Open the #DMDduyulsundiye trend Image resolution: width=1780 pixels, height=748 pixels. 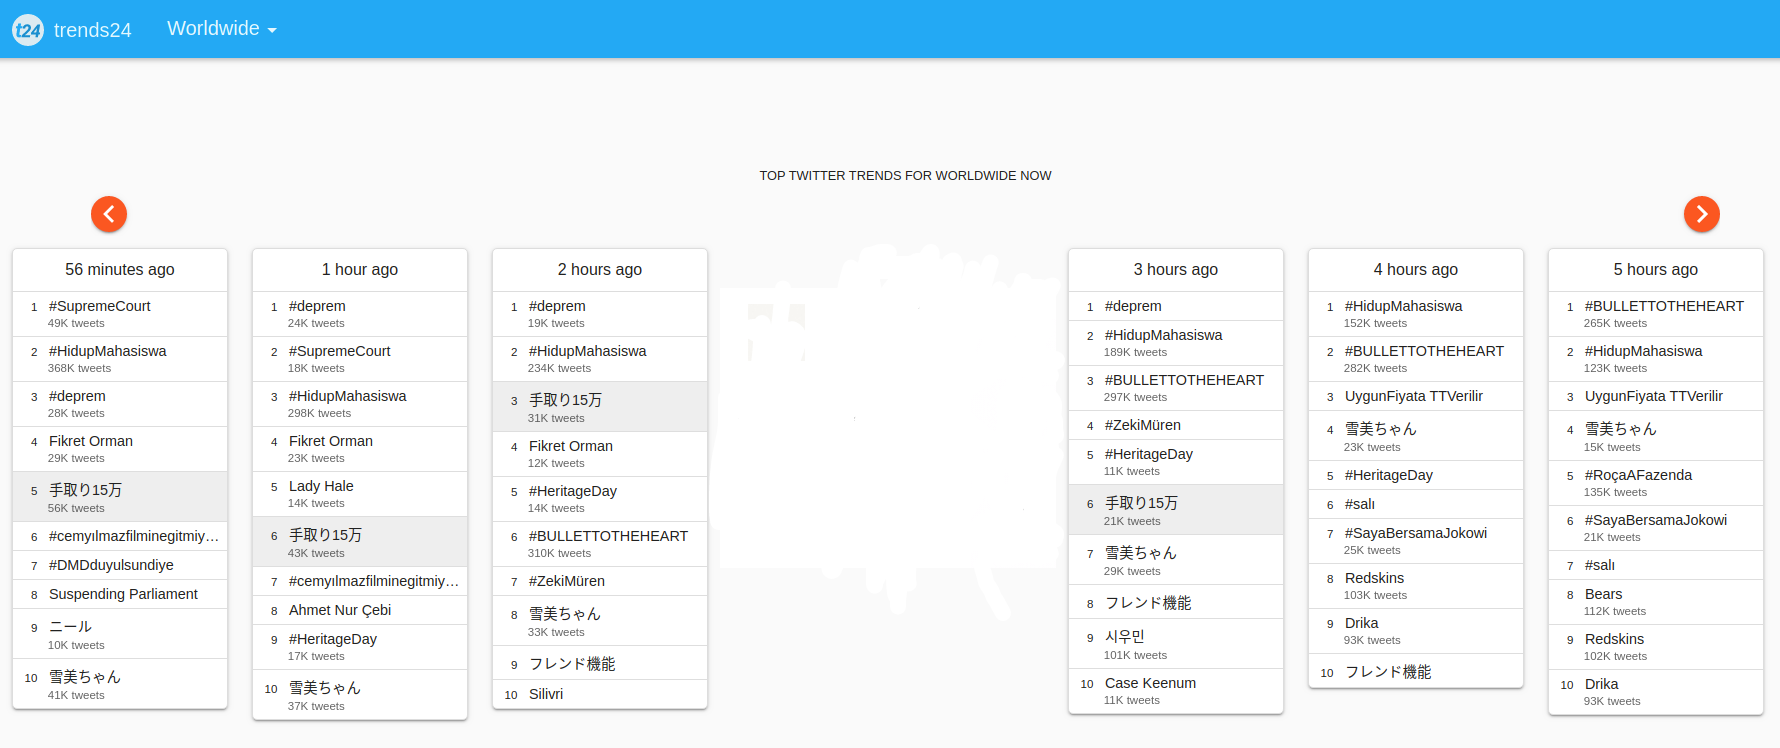(x=111, y=565)
